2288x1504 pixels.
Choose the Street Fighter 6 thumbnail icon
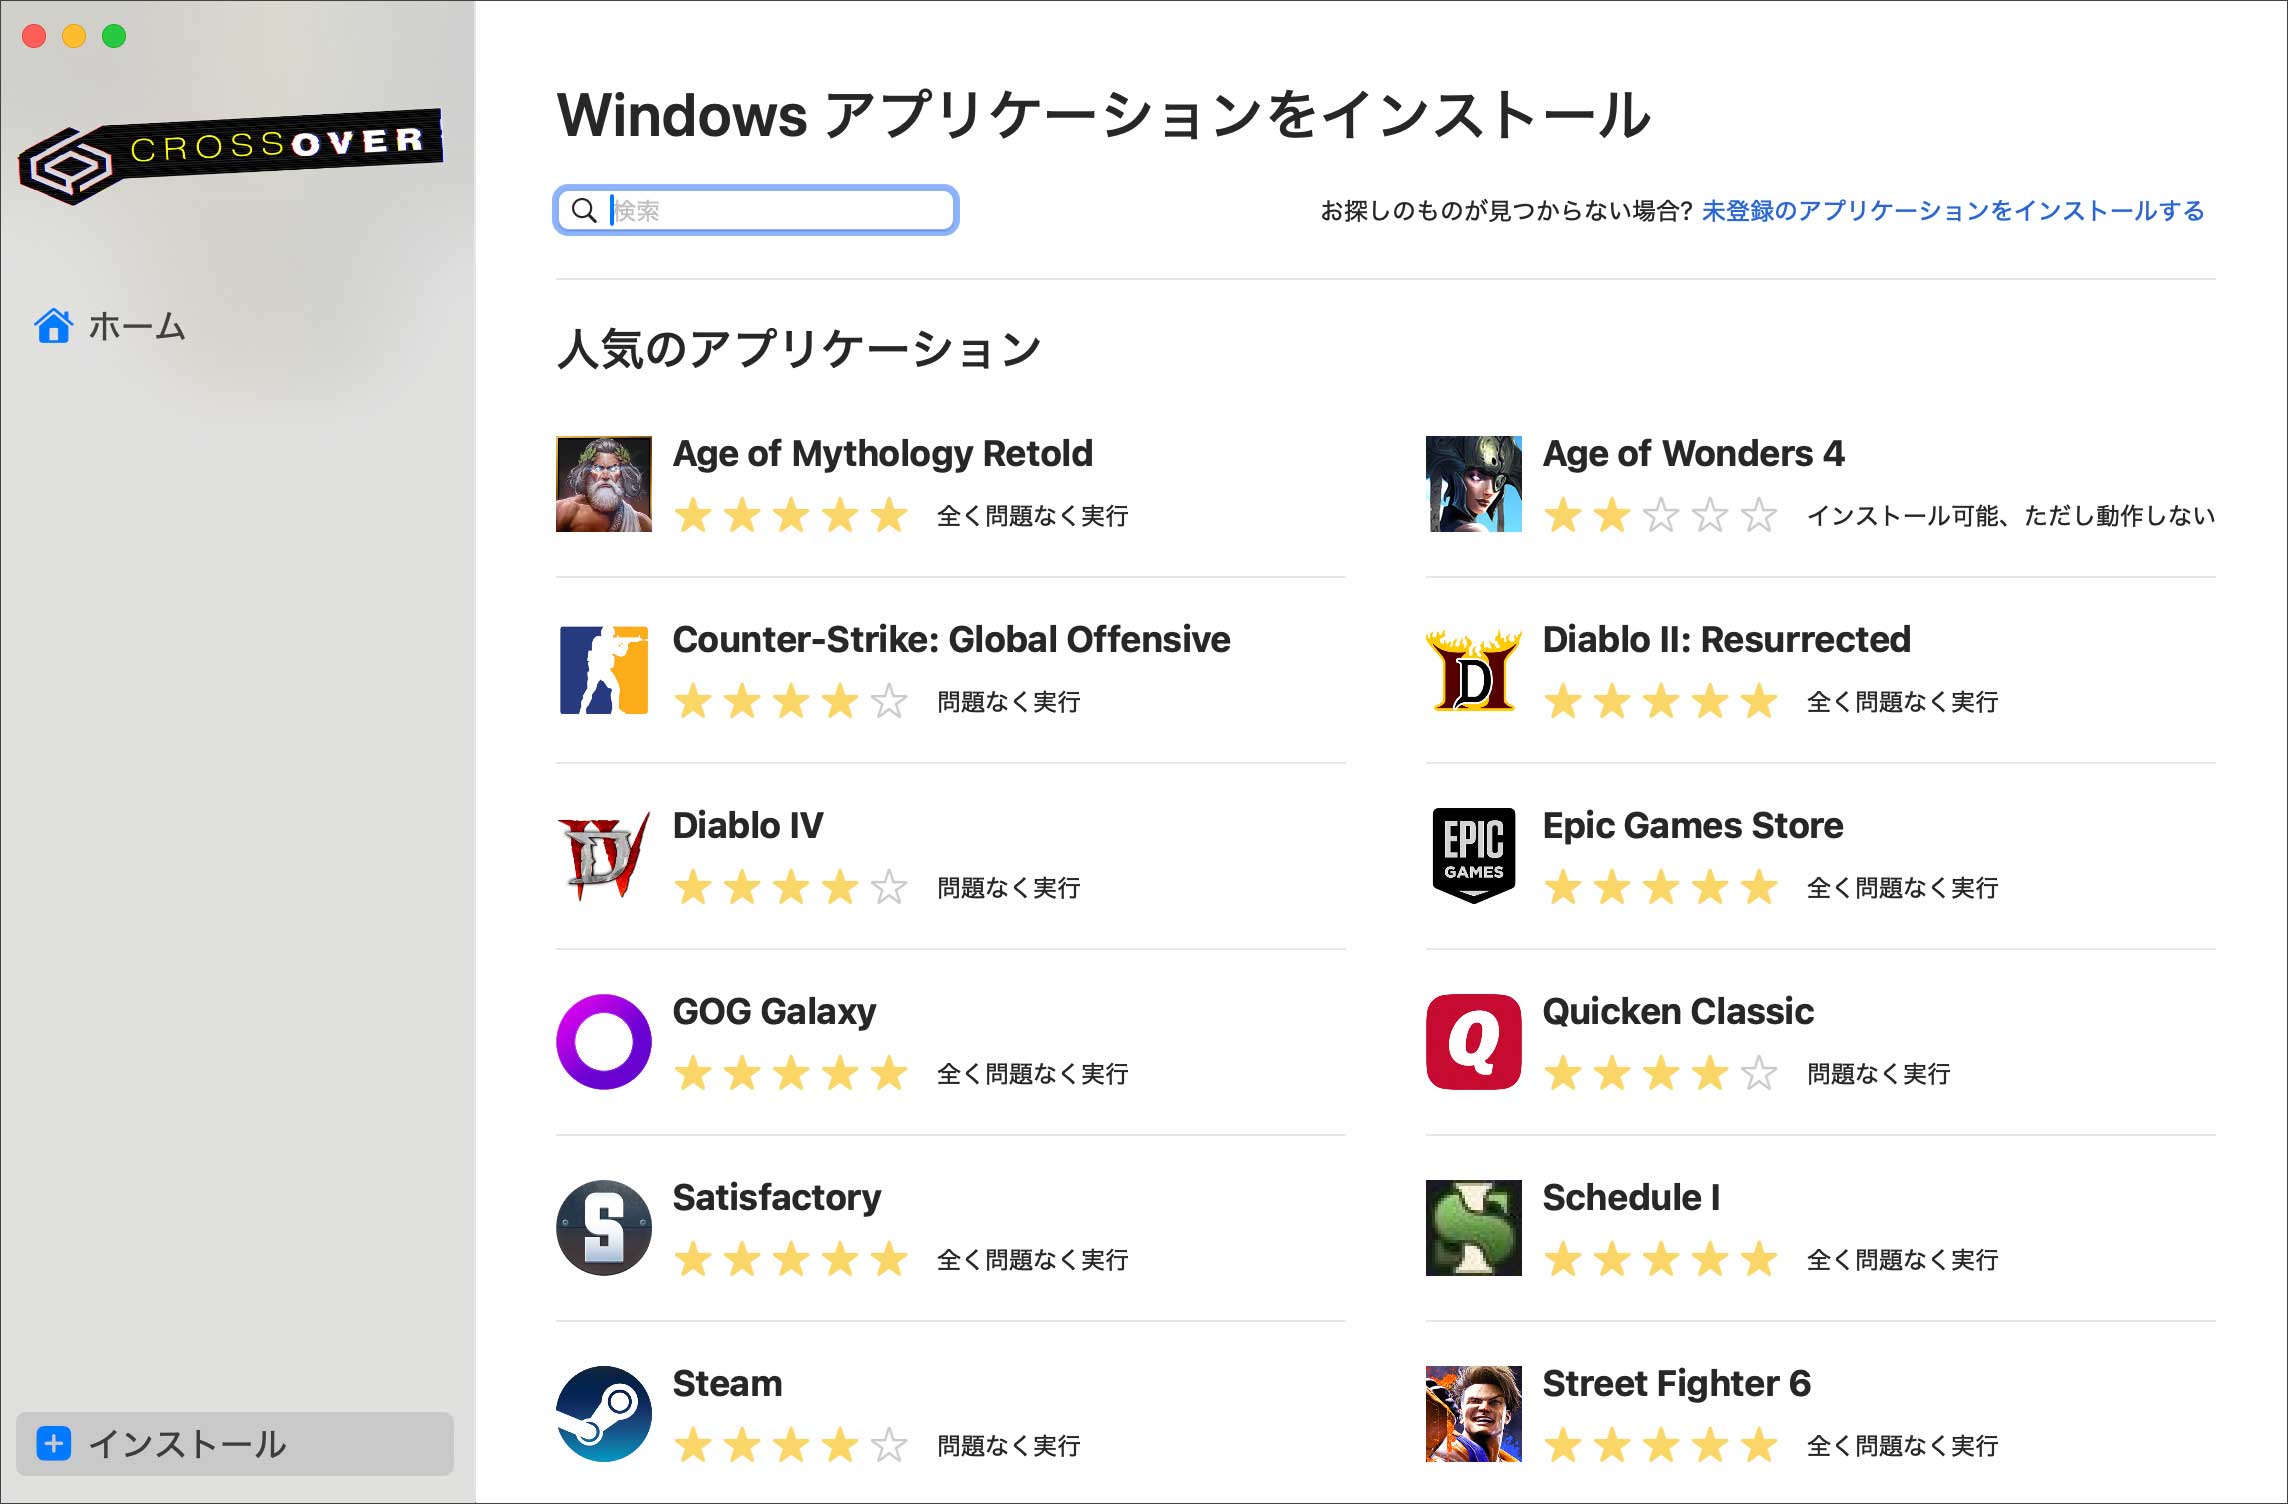coord(1473,1414)
